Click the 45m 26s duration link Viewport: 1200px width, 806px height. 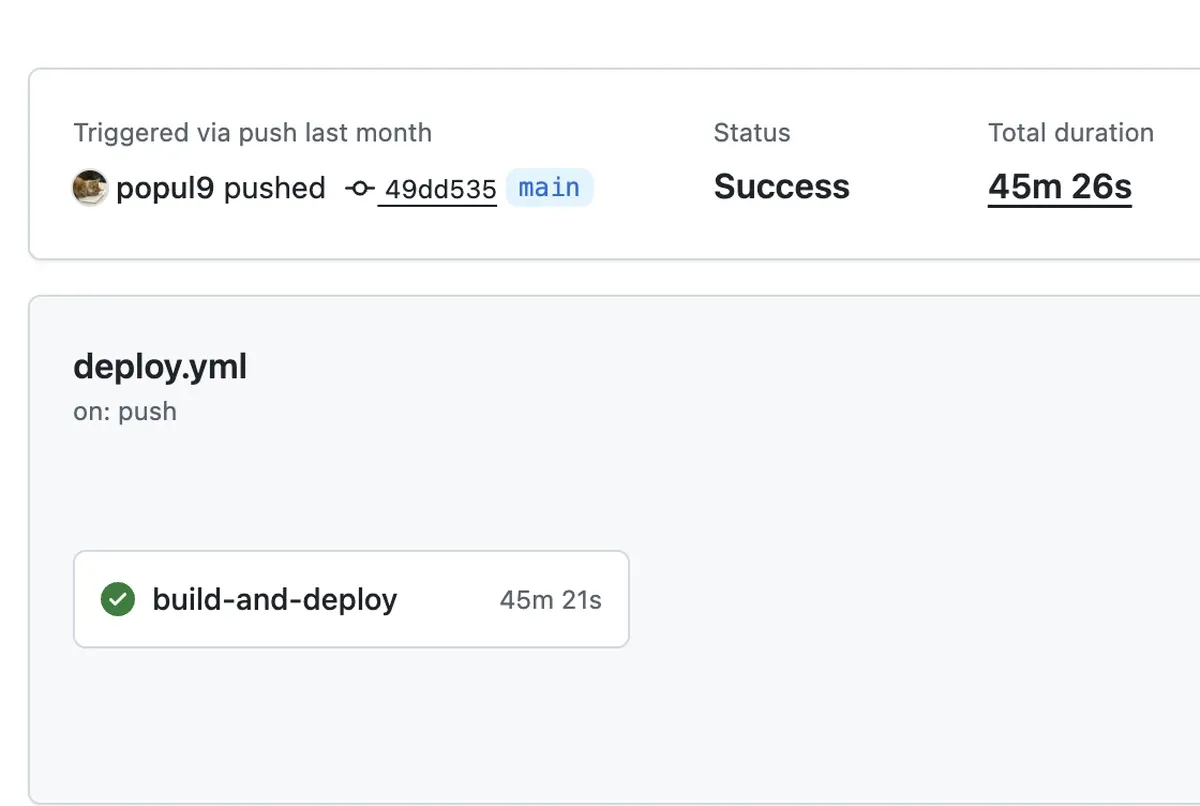[x=1059, y=186]
